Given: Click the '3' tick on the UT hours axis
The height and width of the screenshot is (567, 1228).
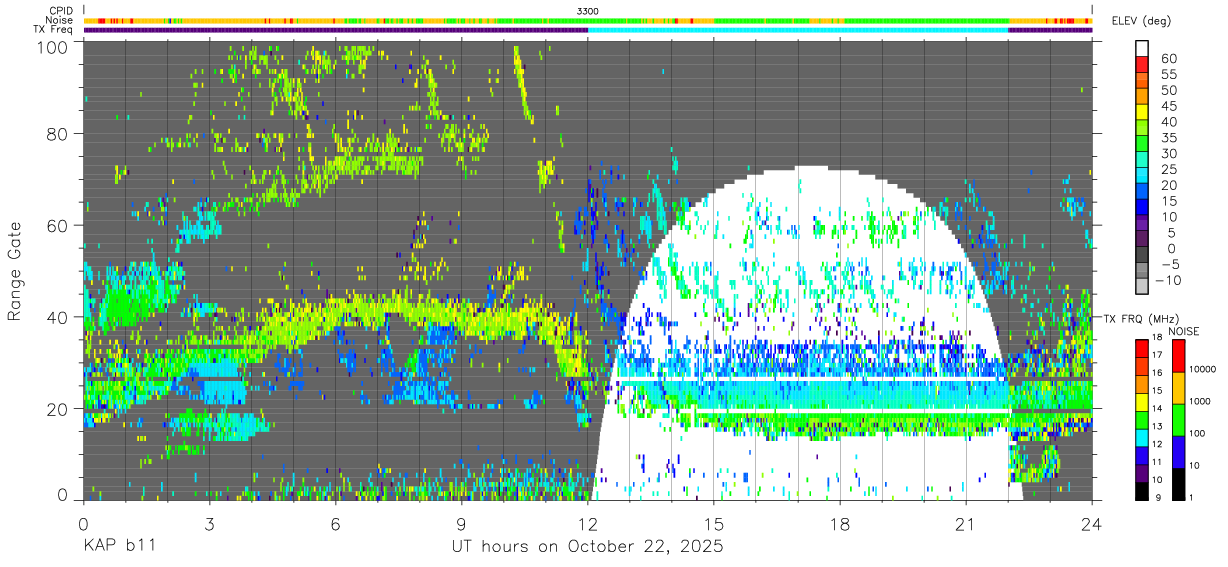Looking at the screenshot, I should 209,523.
